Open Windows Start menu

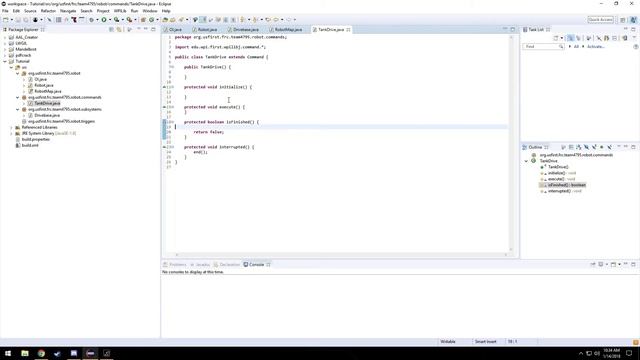click(x=8, y=353)
